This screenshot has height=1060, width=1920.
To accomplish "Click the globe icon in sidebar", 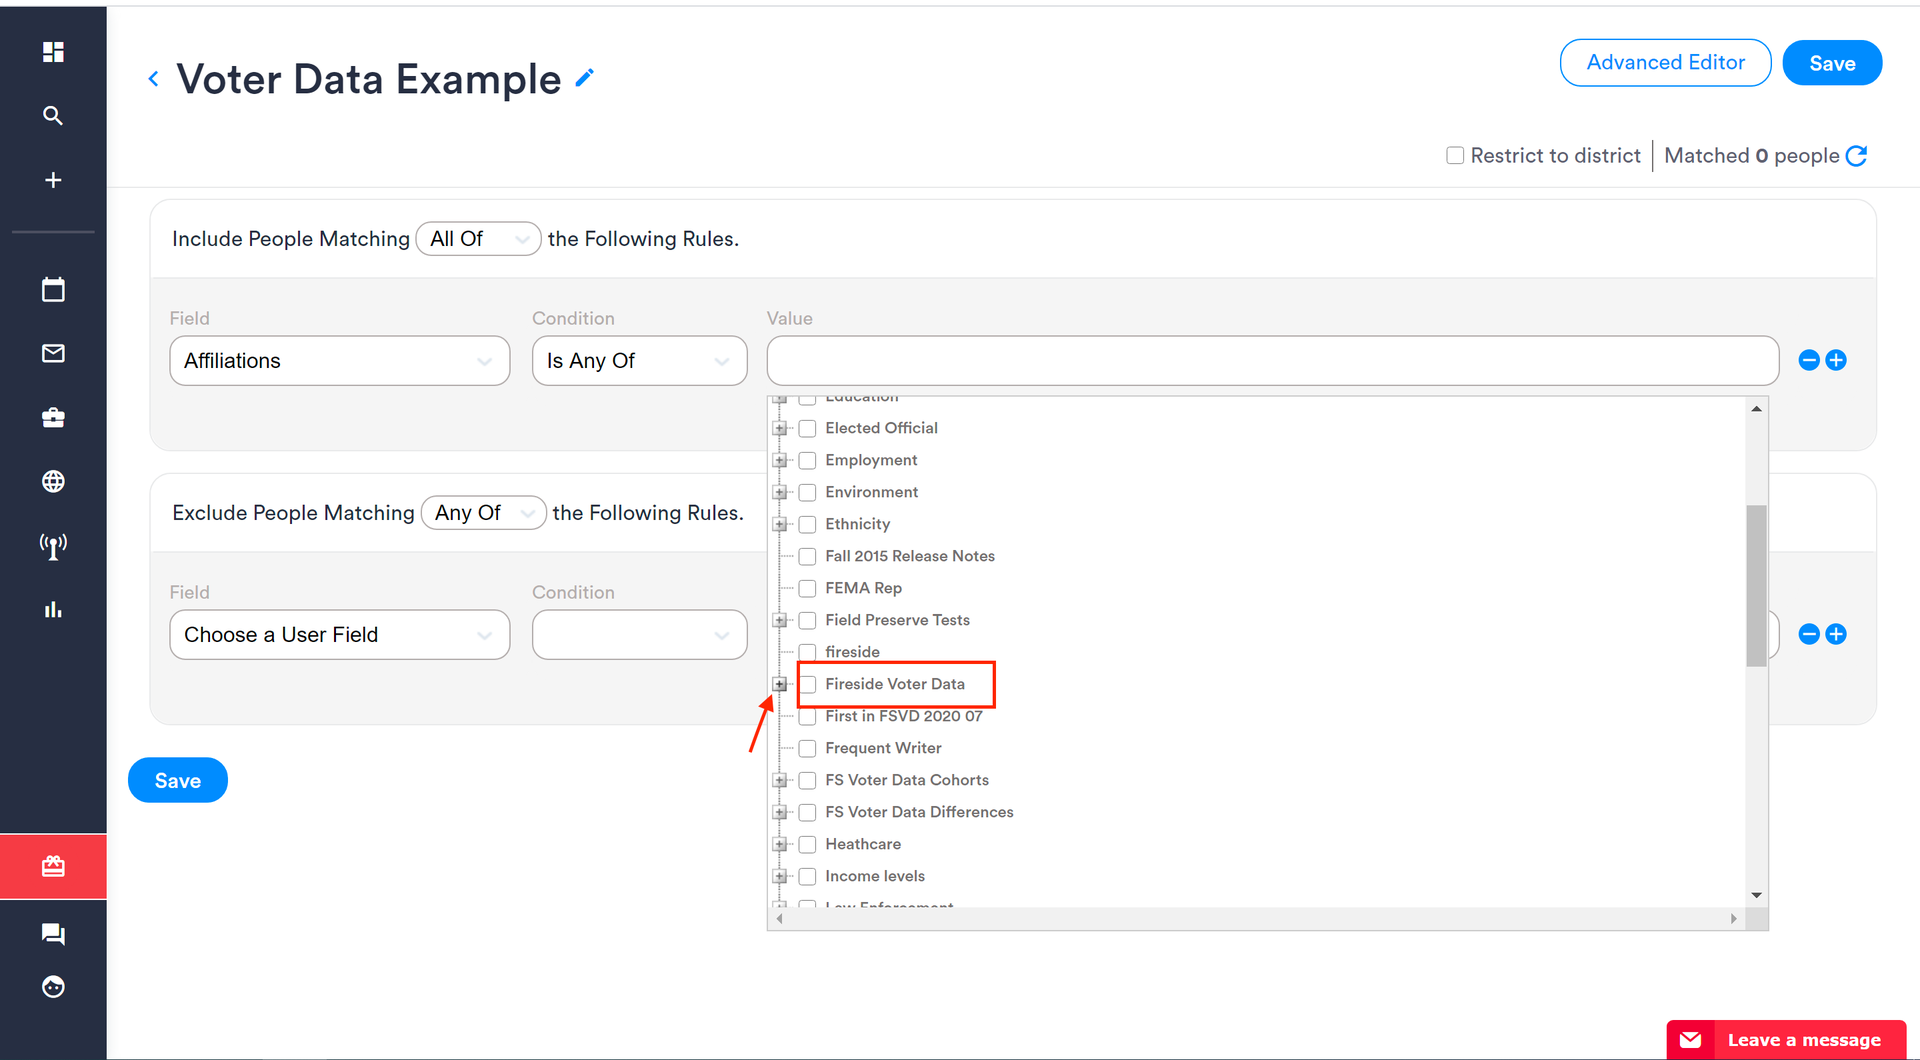I will click(53, 482).
